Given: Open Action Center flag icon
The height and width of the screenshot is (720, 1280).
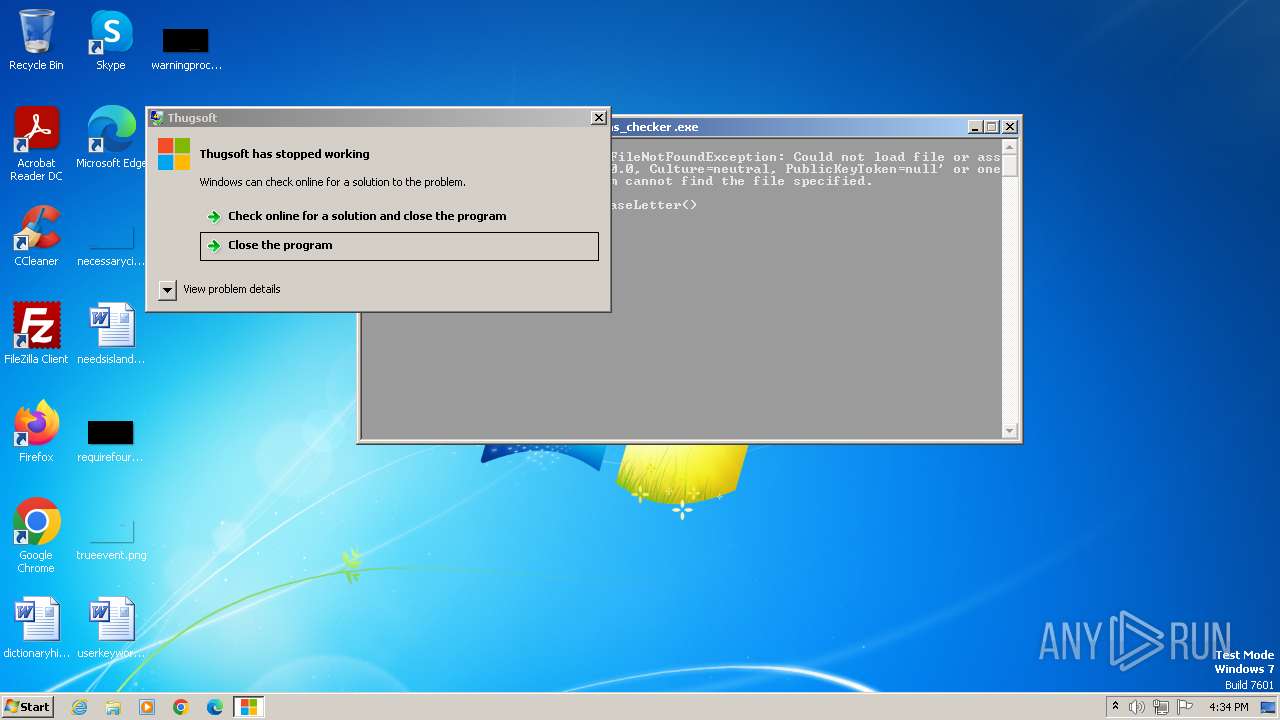Looking at the screenshot, I should [x=1185, y=707].
